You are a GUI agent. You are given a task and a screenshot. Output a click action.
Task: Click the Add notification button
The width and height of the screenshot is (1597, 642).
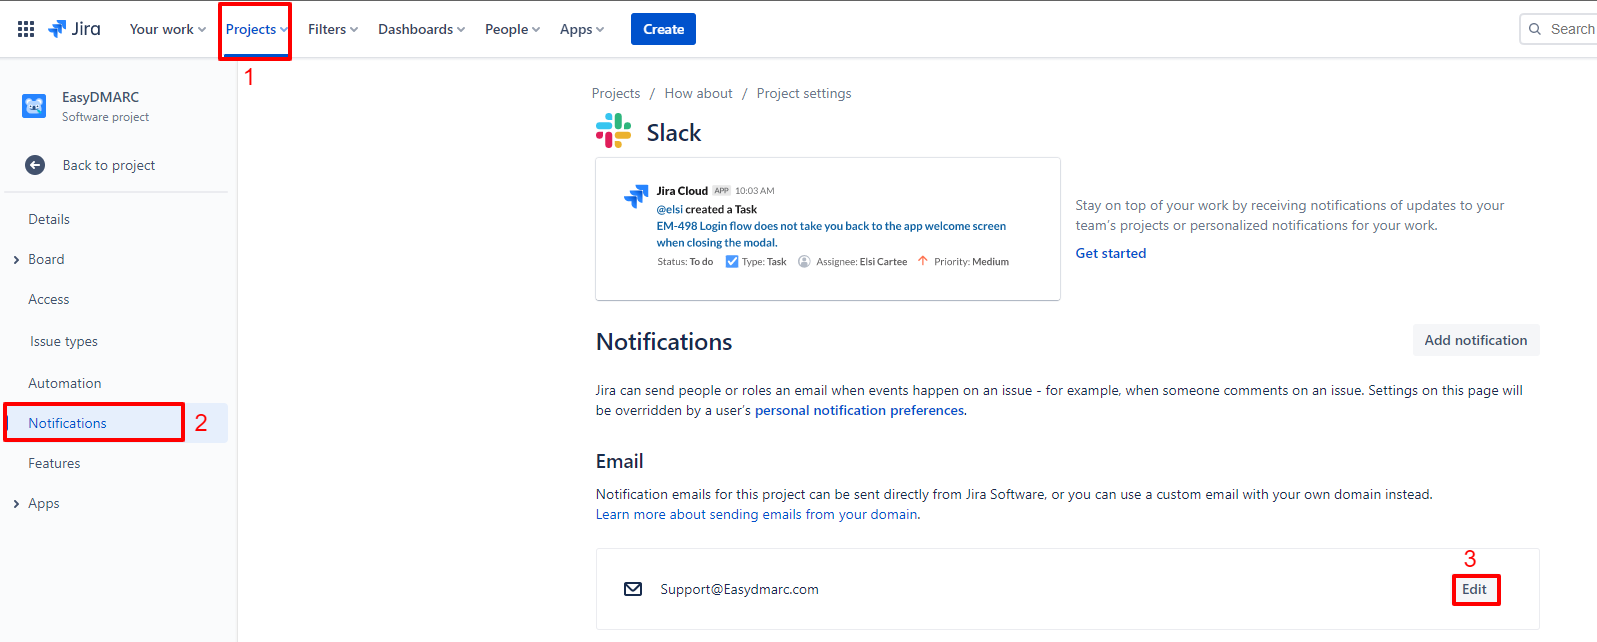(1476, 340)
